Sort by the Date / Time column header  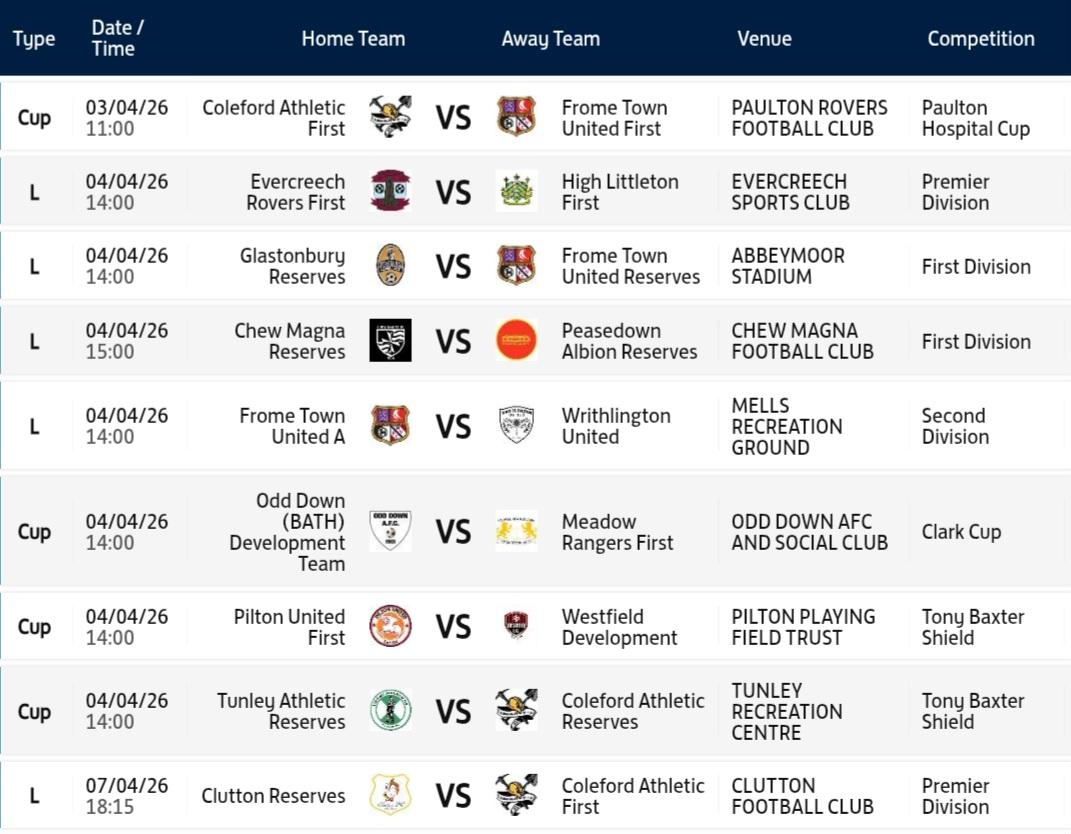pyautogui.click(x=117, y=38)
